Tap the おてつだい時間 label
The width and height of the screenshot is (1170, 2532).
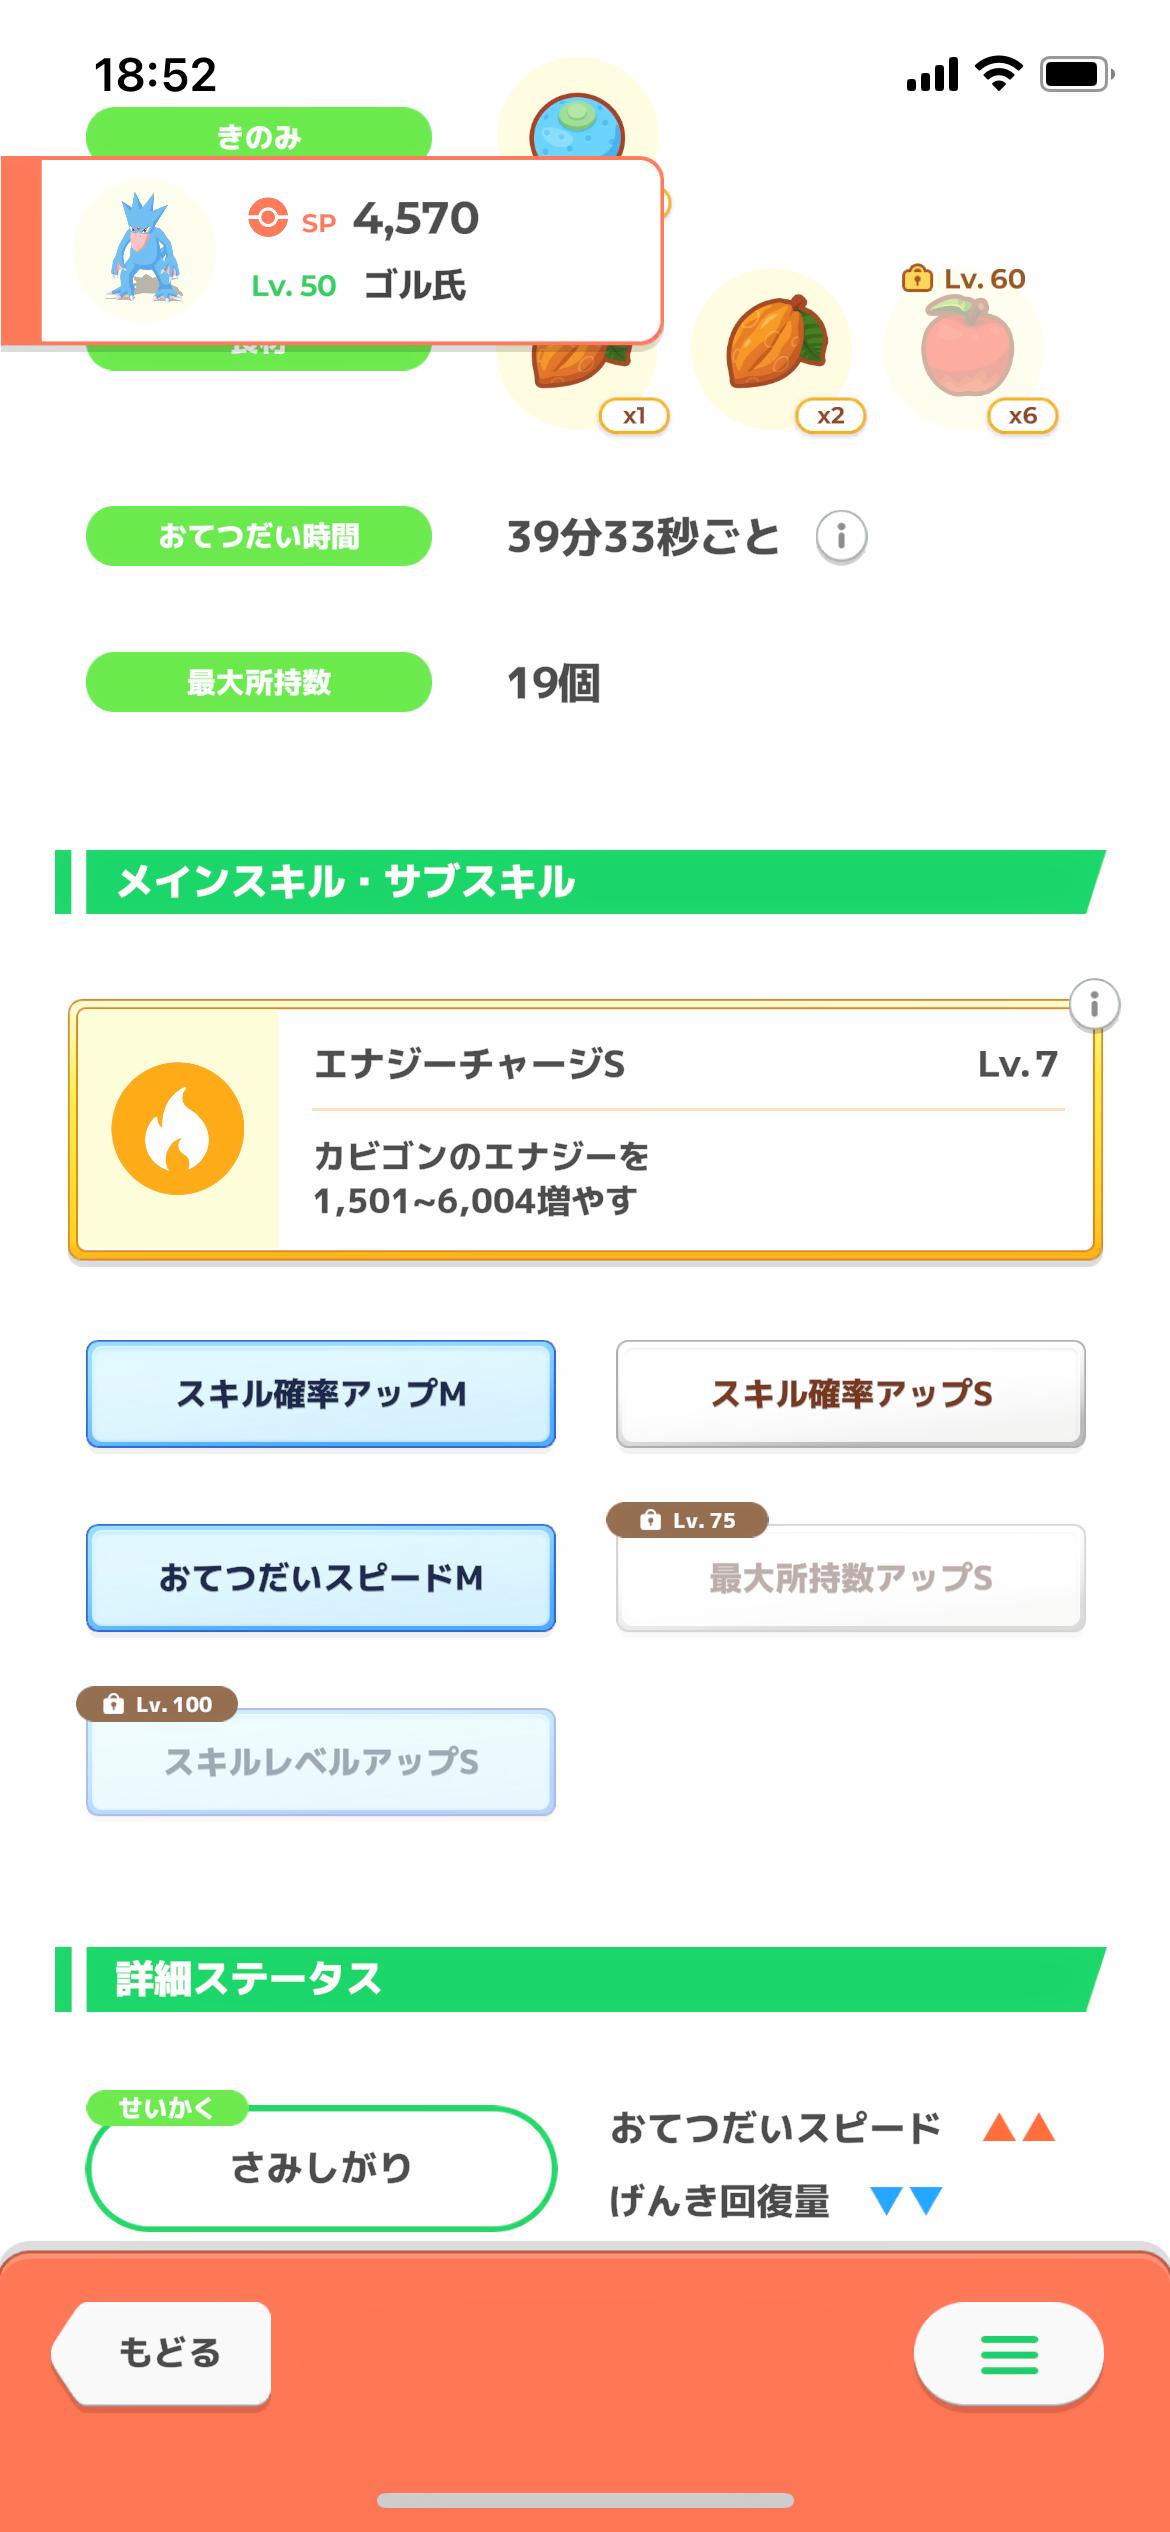(x=259, y=536)
